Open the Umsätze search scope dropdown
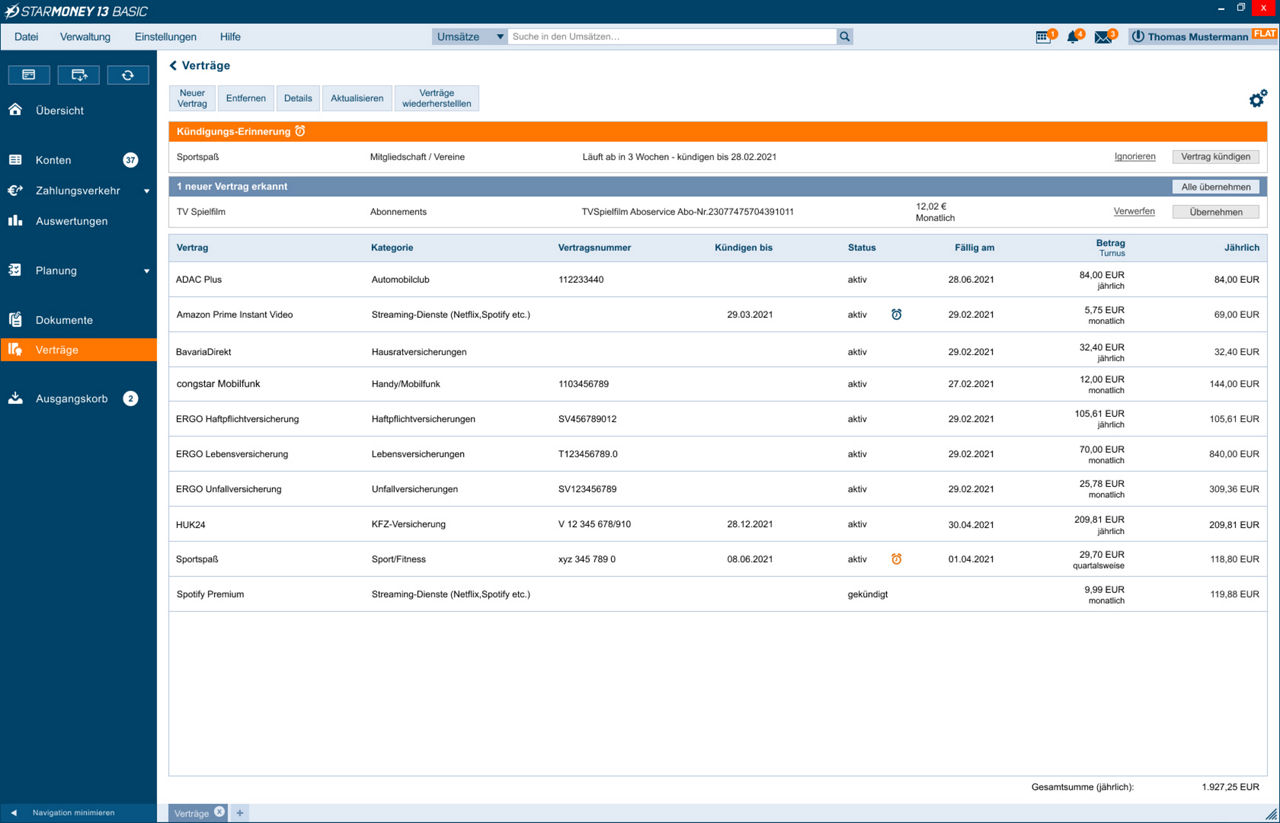Viewport: 1280px width, 823px height. pyautogui.click(x=470, y=37)
